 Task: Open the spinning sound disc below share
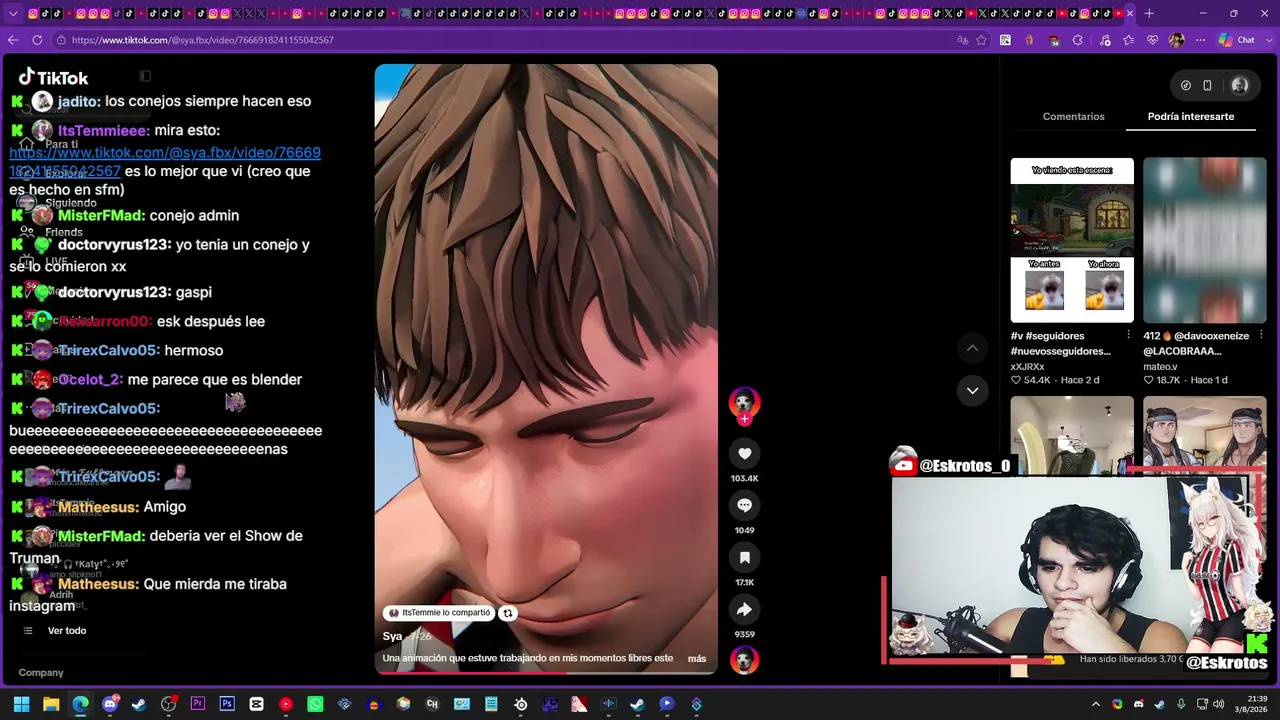(x=744, y=661)
